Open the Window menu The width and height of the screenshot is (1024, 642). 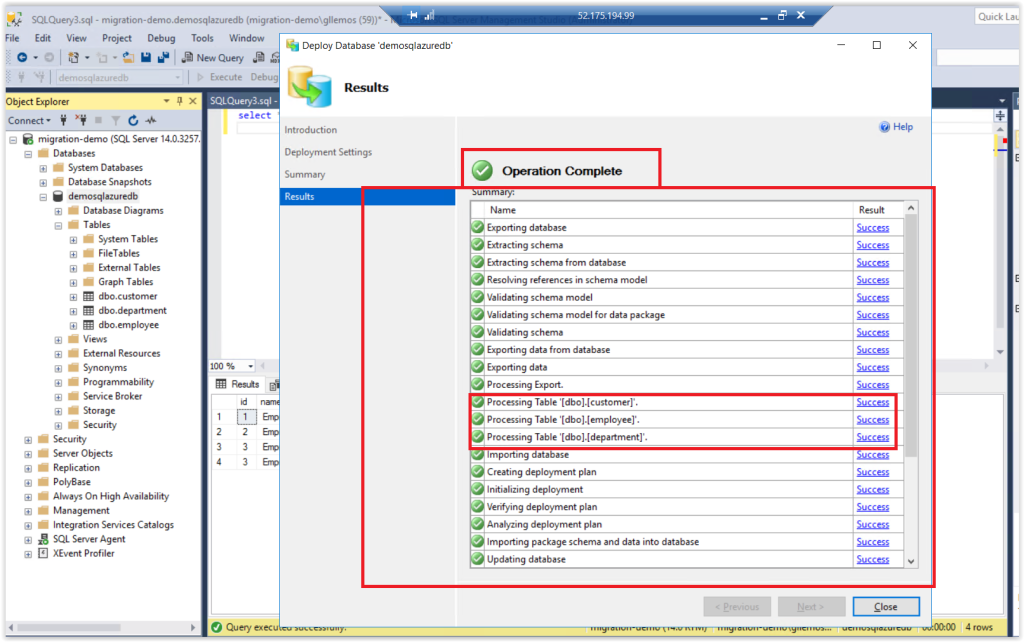(246, 38)
